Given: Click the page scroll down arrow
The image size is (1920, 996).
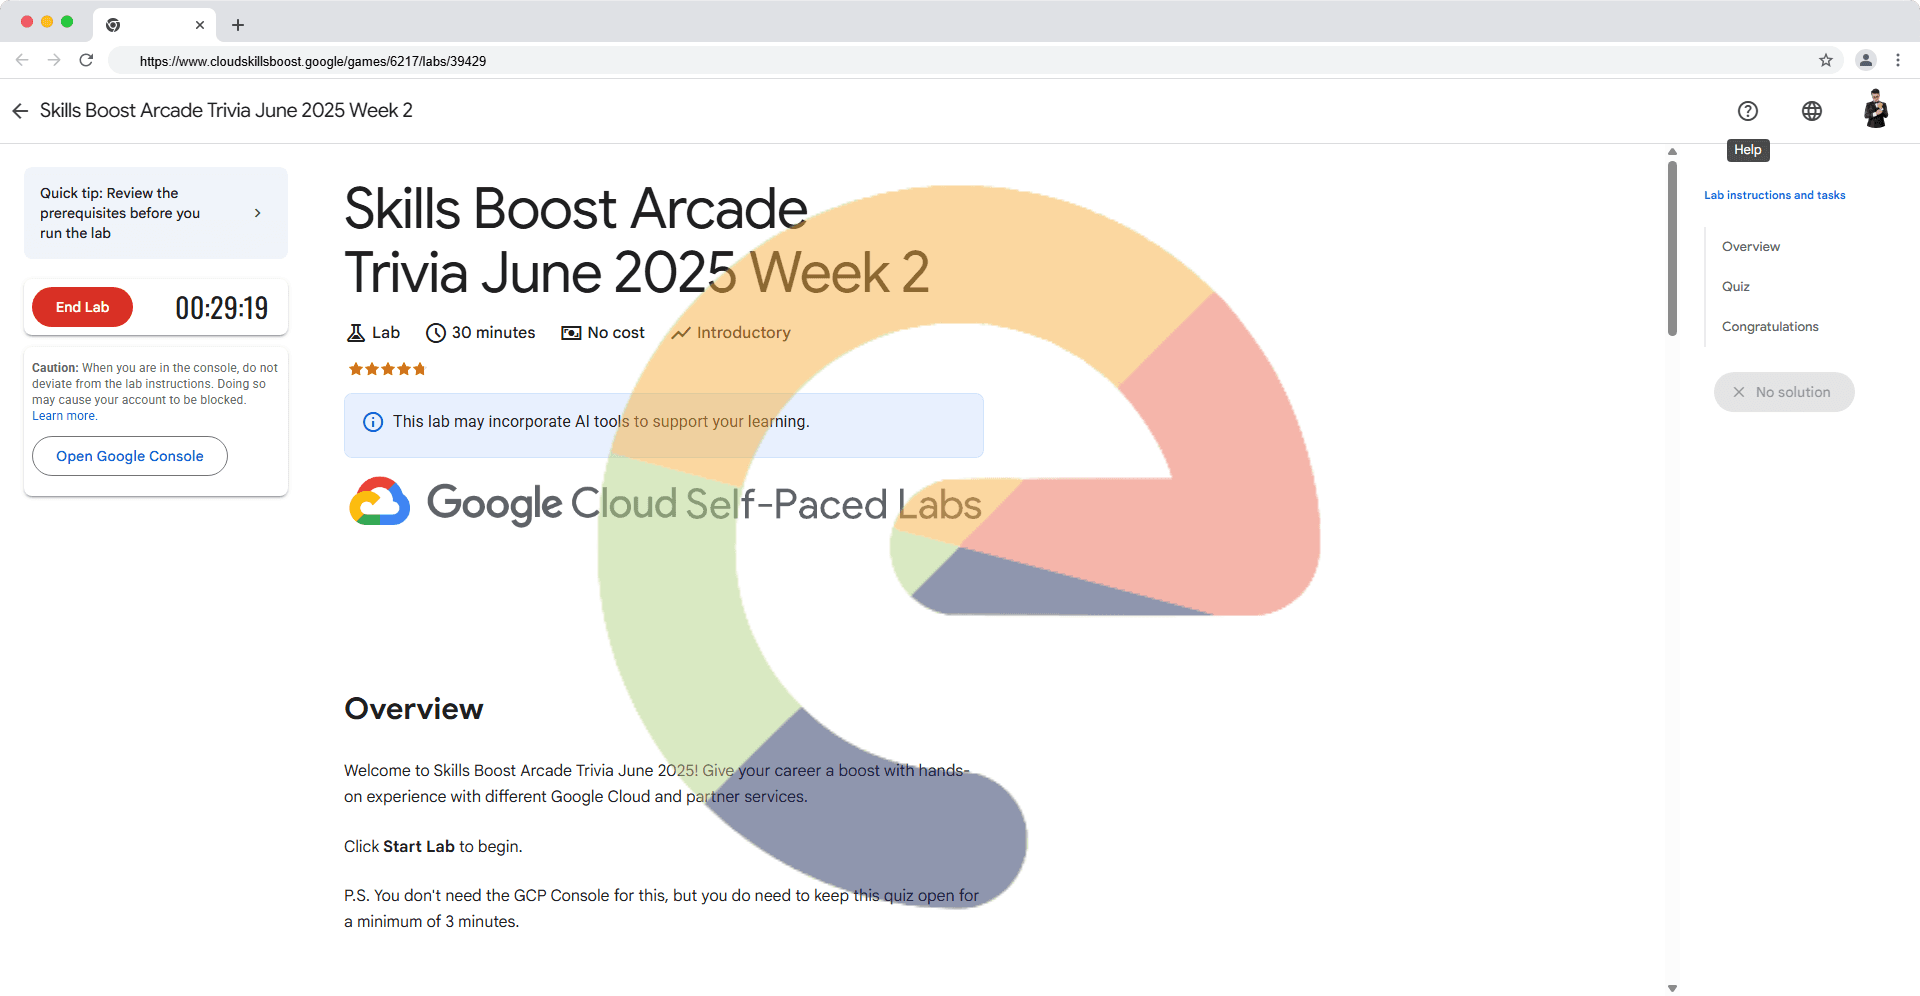Looking at the screenshot, I should point(1672,987).
